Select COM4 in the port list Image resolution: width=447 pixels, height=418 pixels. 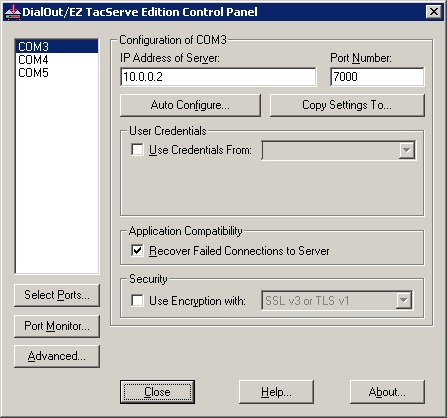pyautogui.click(x=57, y=60)
